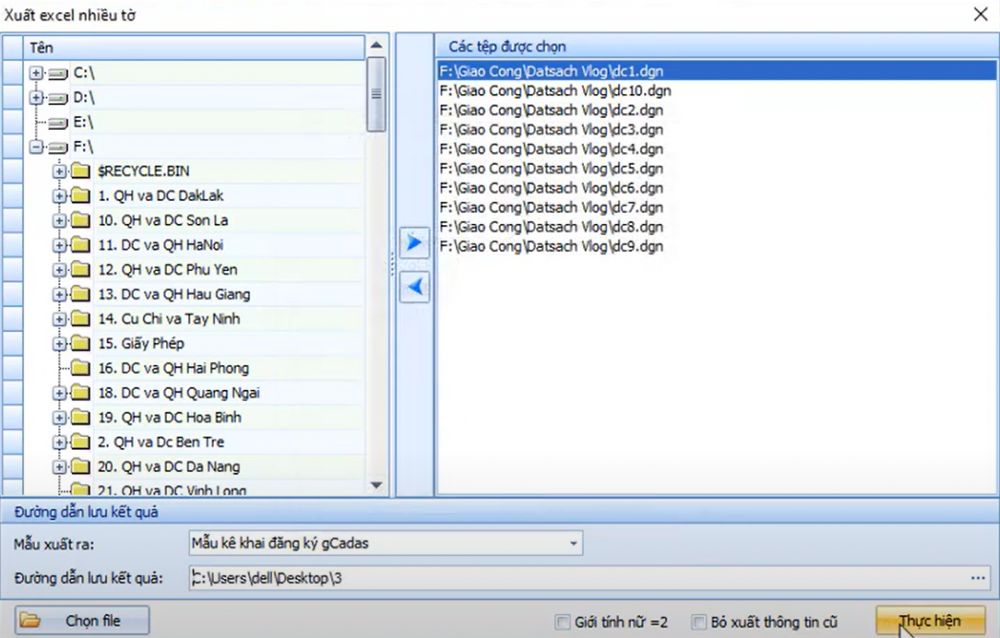Click the D:\ drive icon
The height and width of the screenshot is (638, 1000).
click(x=59, y=98)
